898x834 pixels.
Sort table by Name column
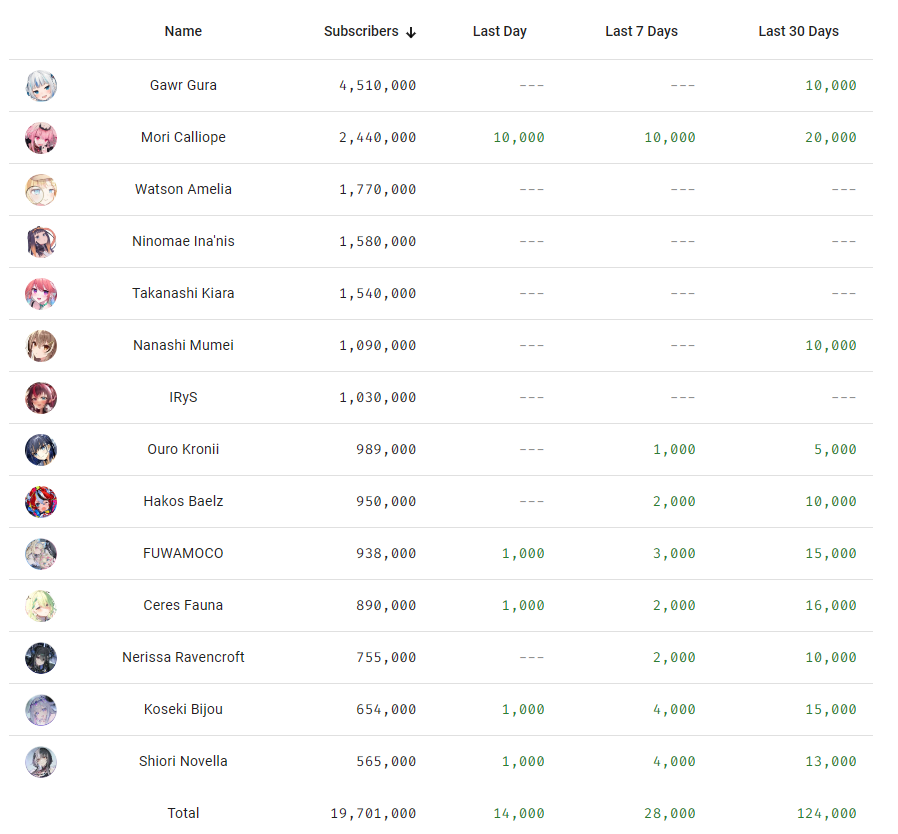click(x=183, y=31)
